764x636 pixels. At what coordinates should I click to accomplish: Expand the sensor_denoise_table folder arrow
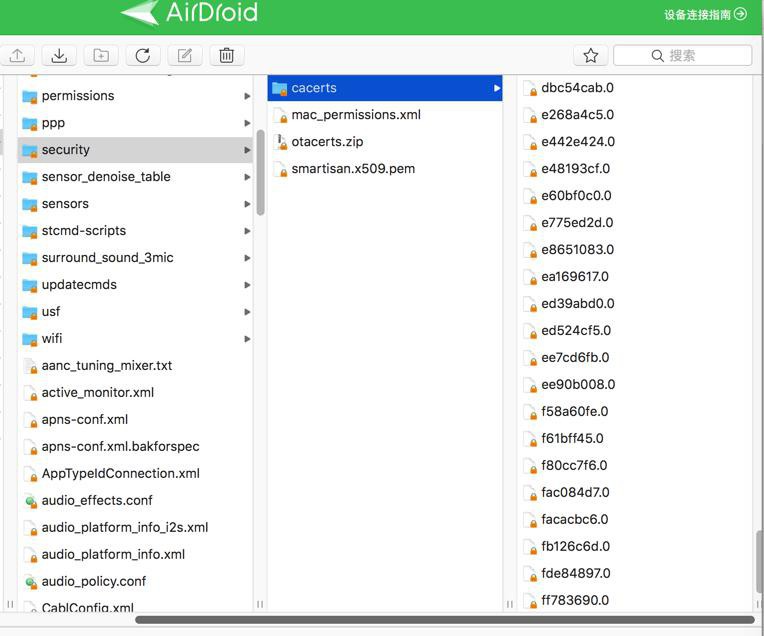[248, 177]
